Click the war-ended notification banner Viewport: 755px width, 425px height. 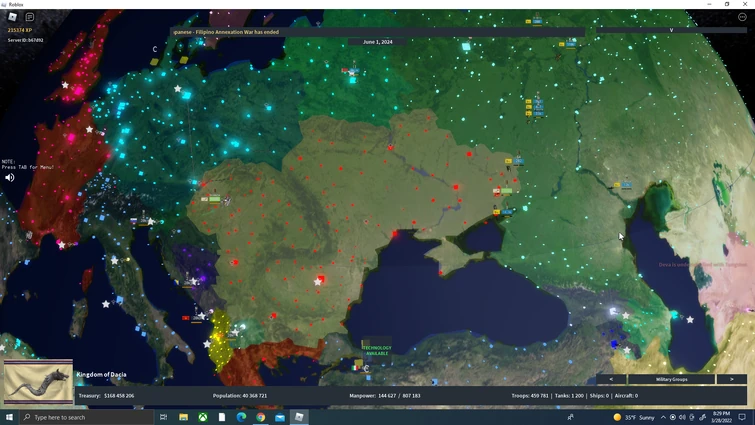[378, 32]
